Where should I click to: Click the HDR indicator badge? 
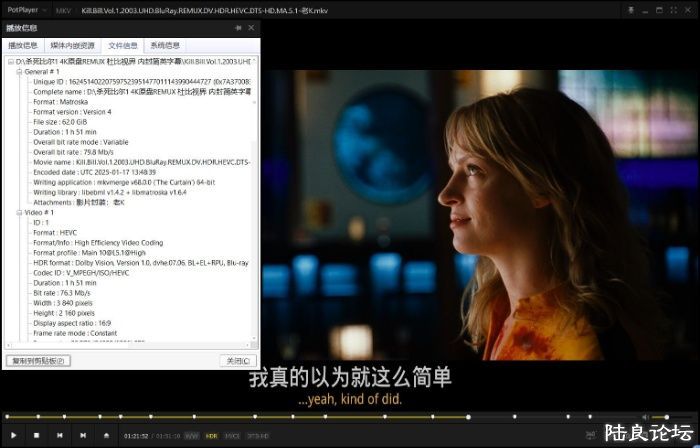click(x=211, y=435)
